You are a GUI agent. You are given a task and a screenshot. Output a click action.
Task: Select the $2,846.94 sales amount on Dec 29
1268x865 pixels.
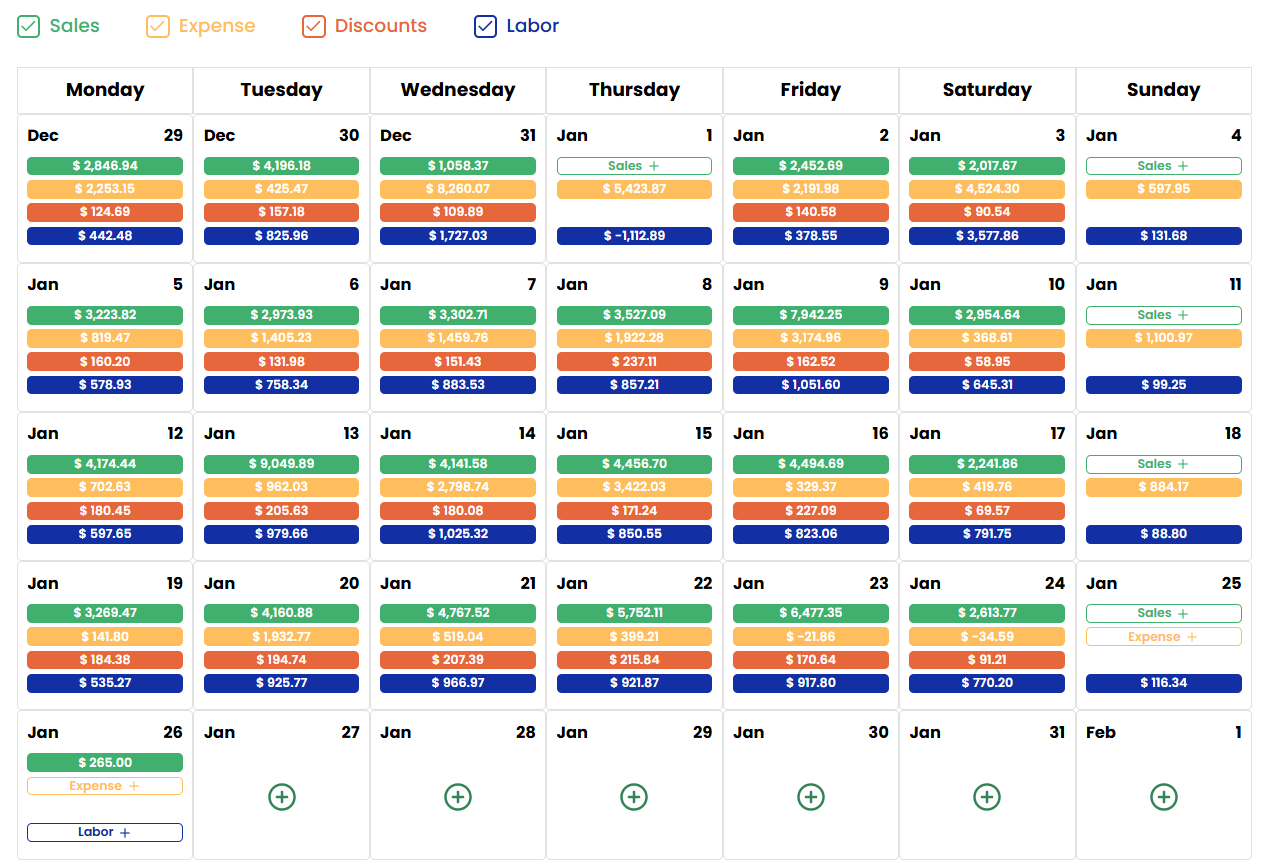point(104,165)
